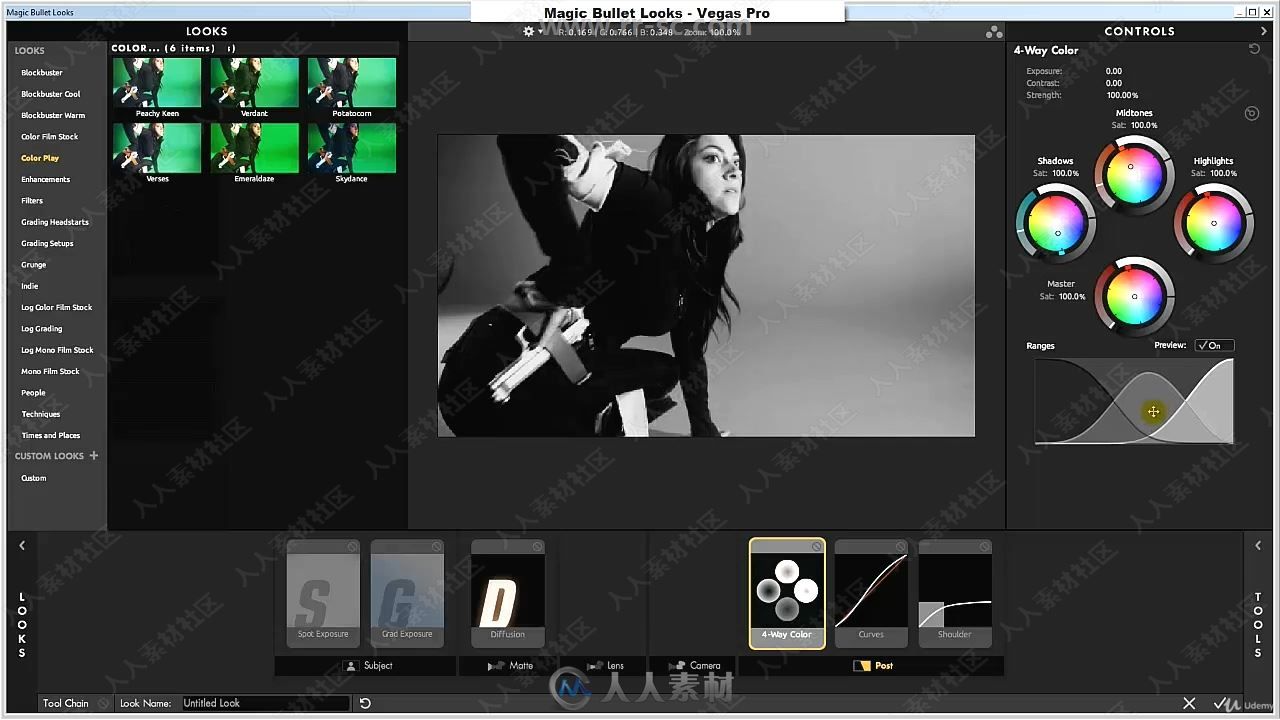Open the Indie looks category
Viewport: 1280px width, 720px height.
(x=30, y=286)
